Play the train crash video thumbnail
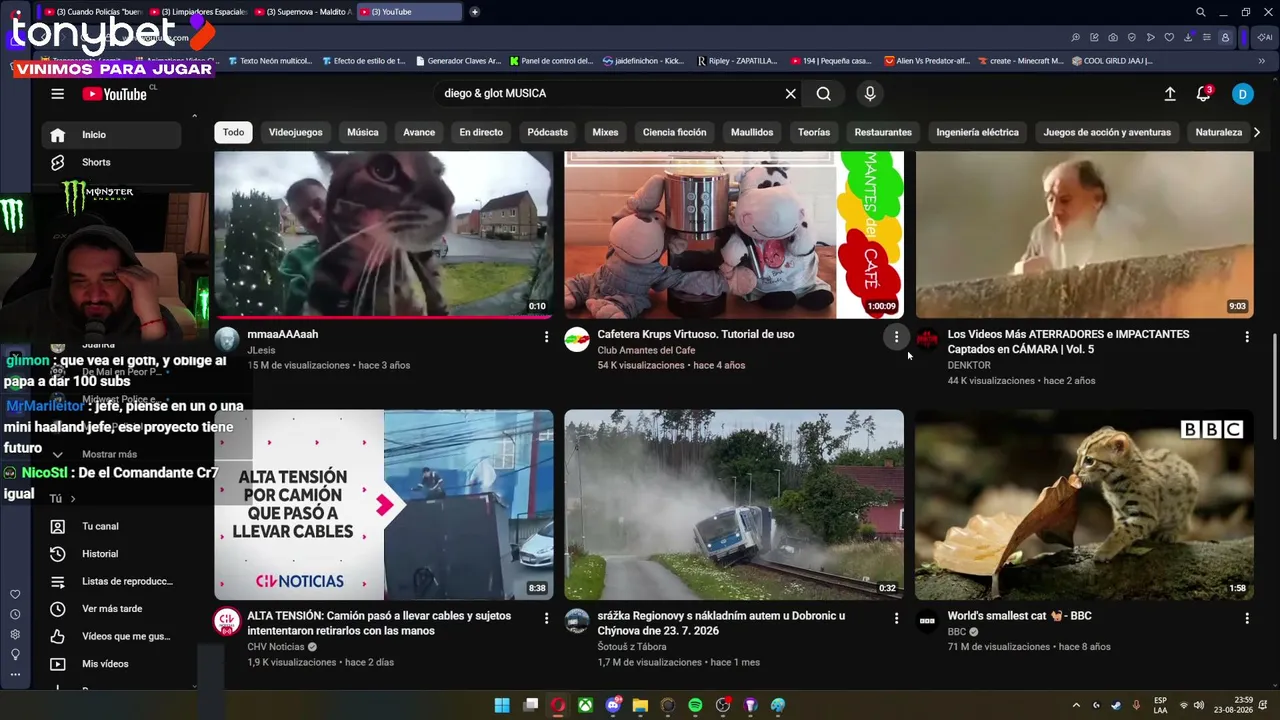1280x720 pixels. (734, 505)
